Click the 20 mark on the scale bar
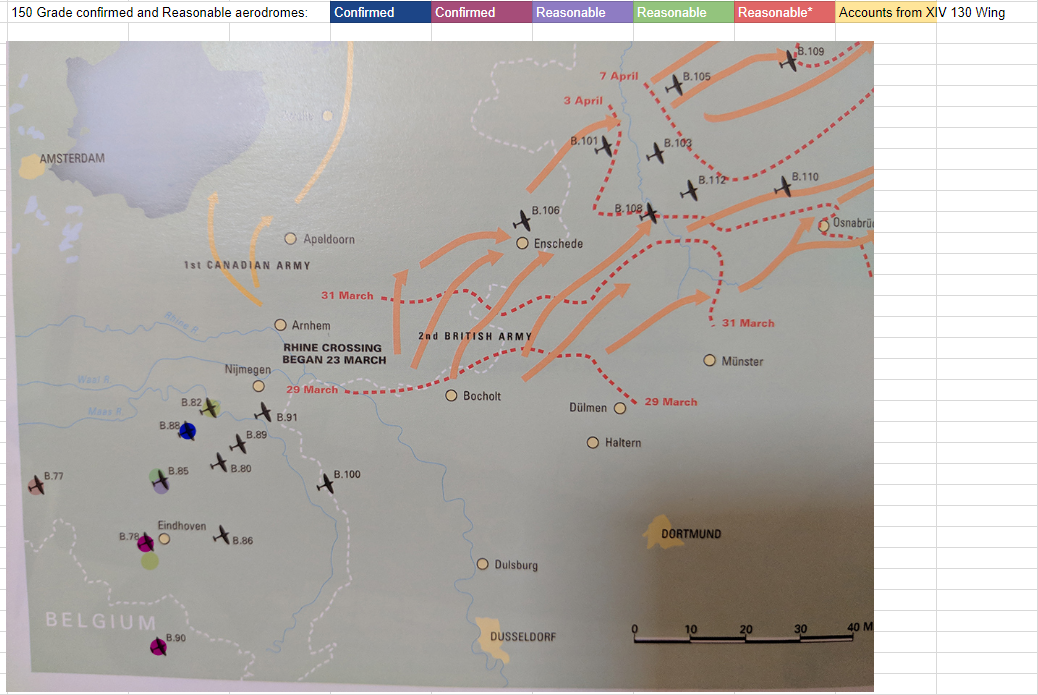 [745, 629]
